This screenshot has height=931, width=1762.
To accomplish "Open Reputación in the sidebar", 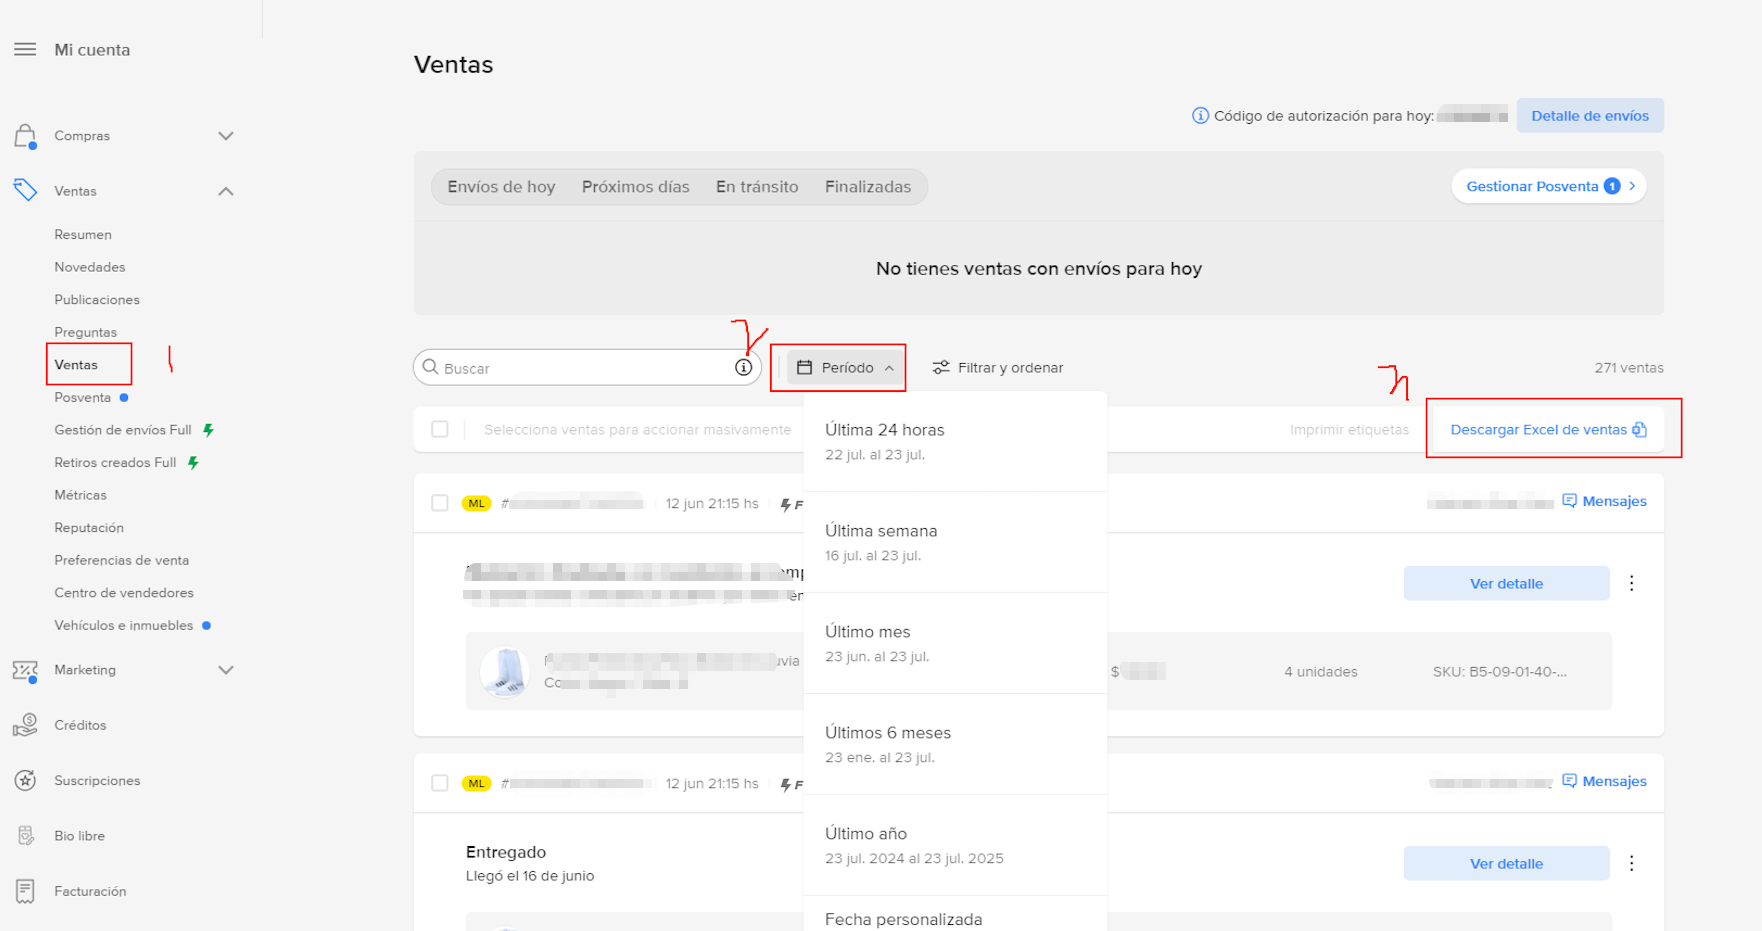I will tap(89, 528).
